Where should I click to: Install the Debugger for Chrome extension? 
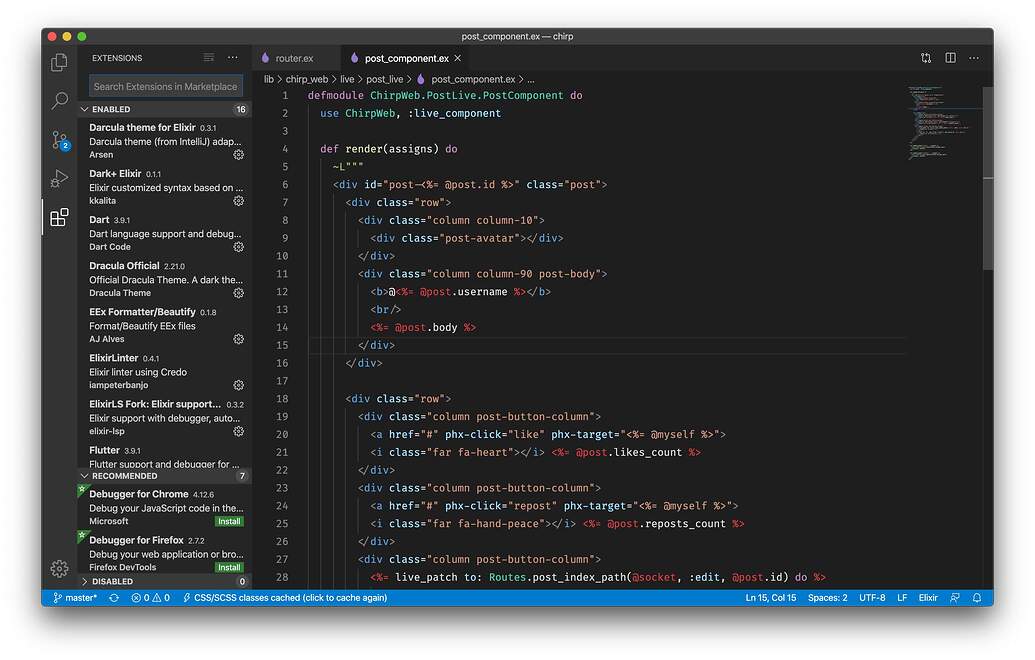(x=229, y=521)
